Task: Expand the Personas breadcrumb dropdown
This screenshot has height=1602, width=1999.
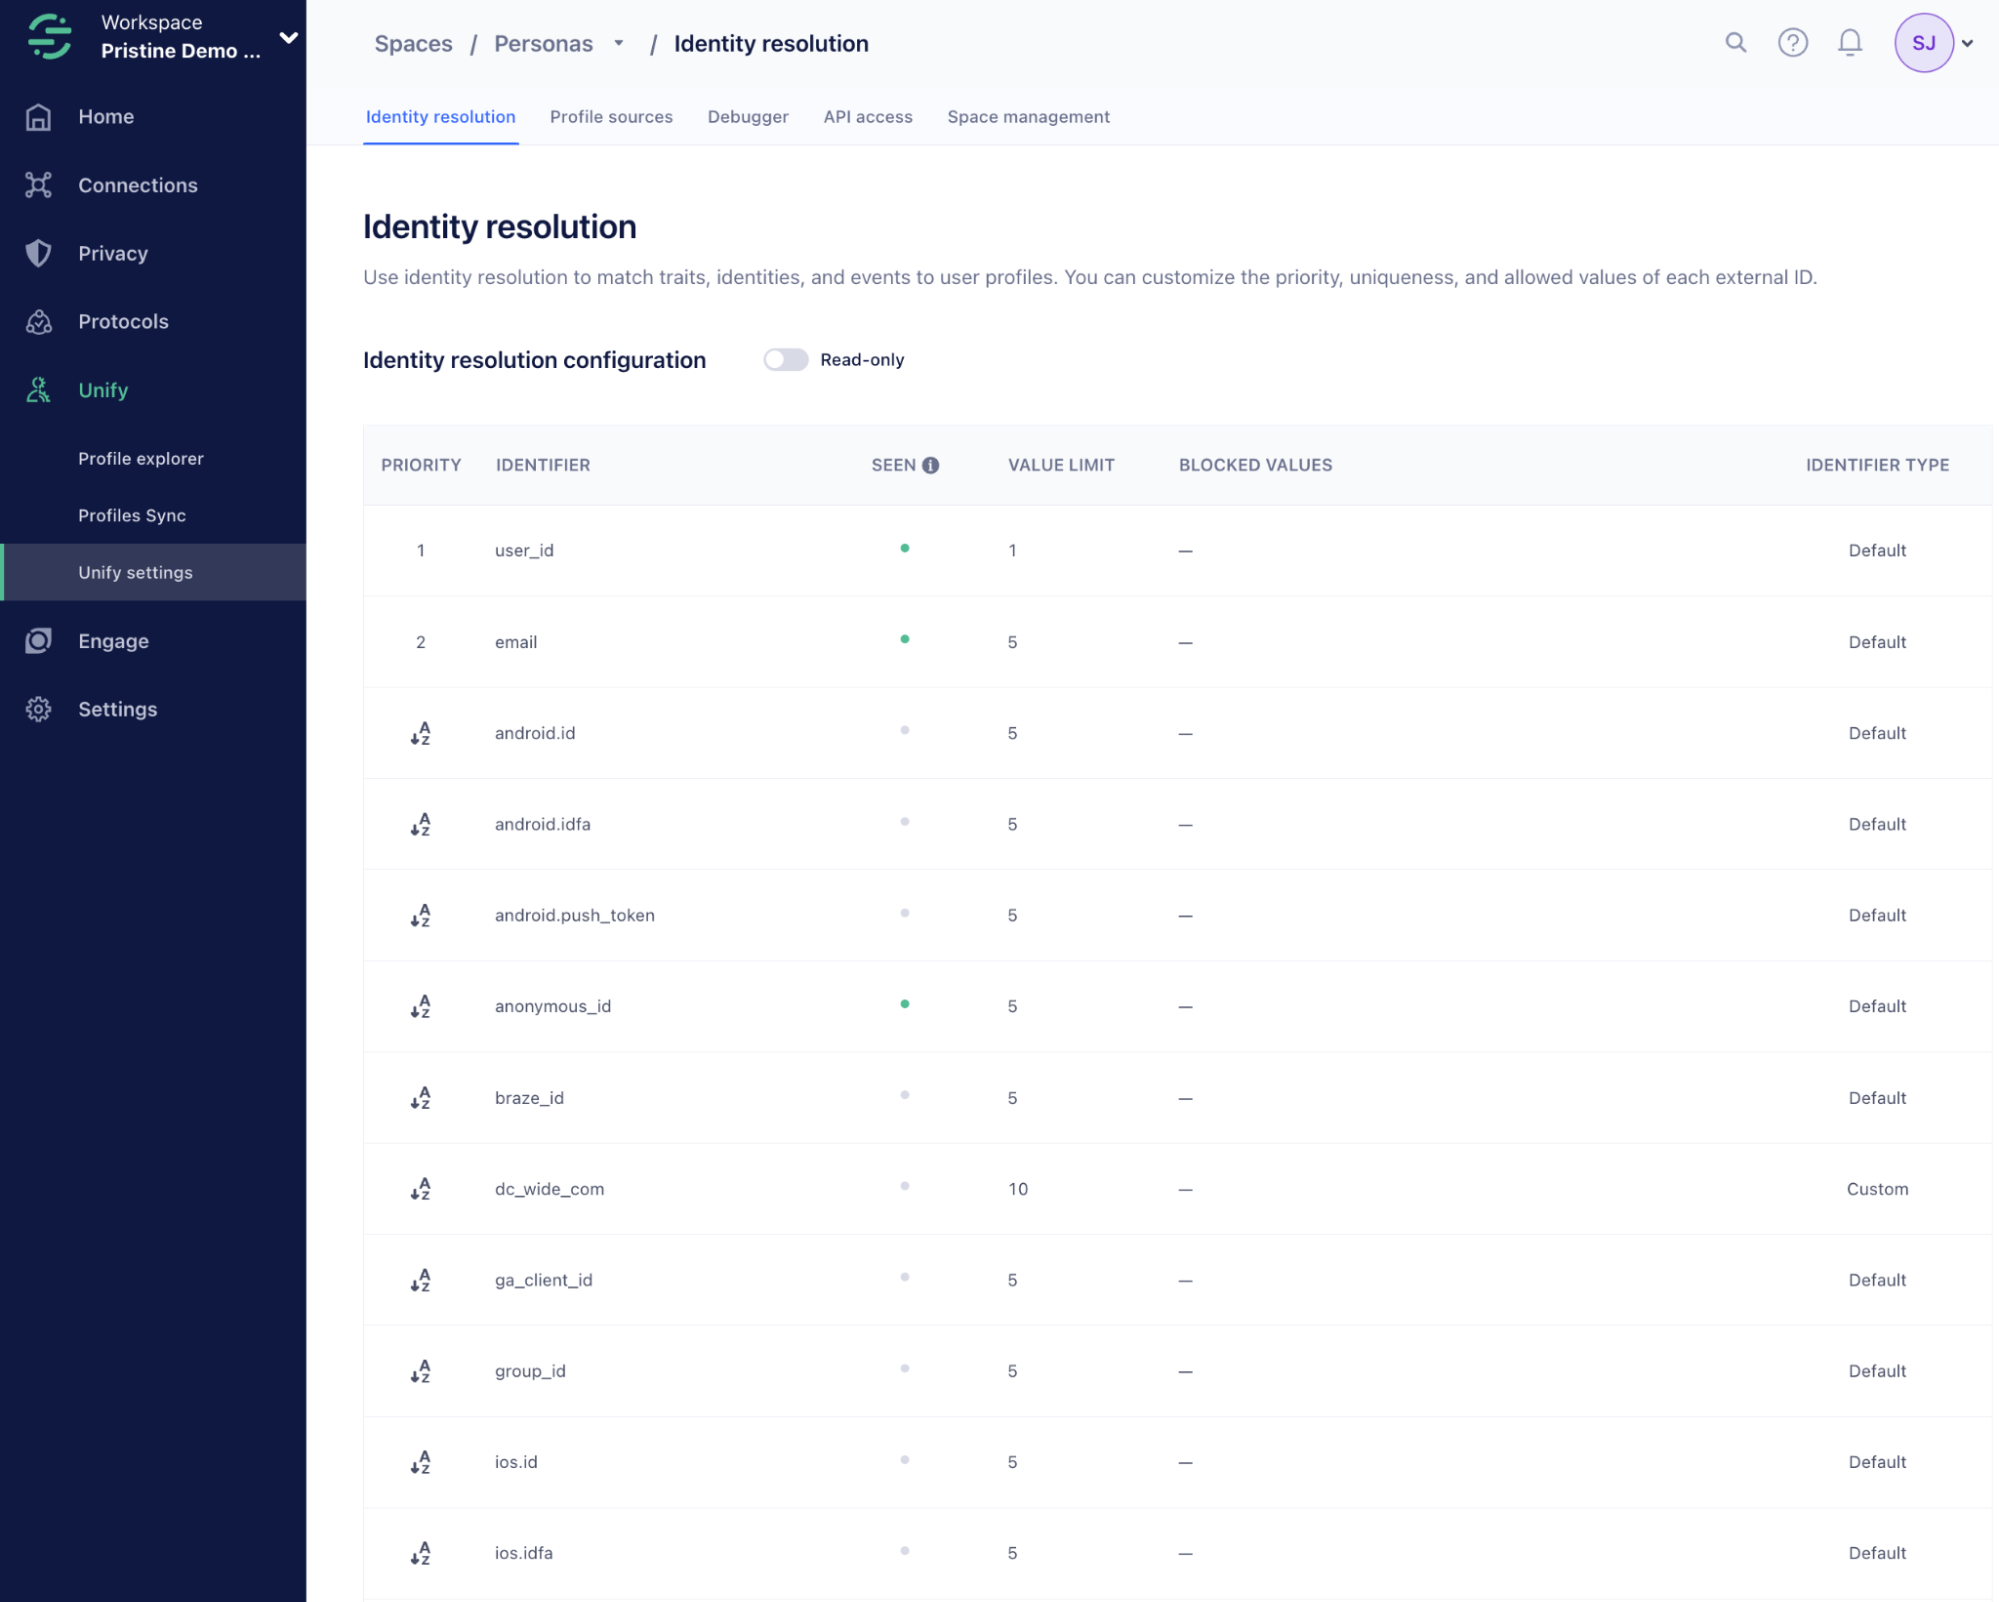Action: tap(618, 44)
